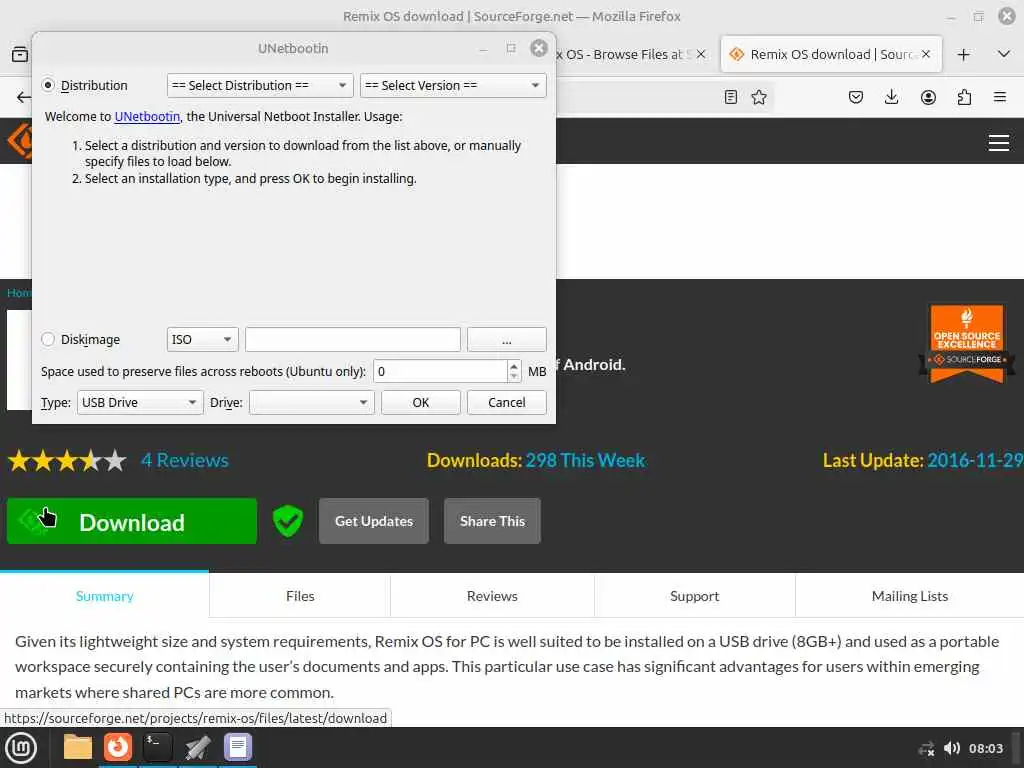The height and width of the screenshot is (768, 1024).
Task: Open a new Firefox tab
Action: click(x=963, y=54)
